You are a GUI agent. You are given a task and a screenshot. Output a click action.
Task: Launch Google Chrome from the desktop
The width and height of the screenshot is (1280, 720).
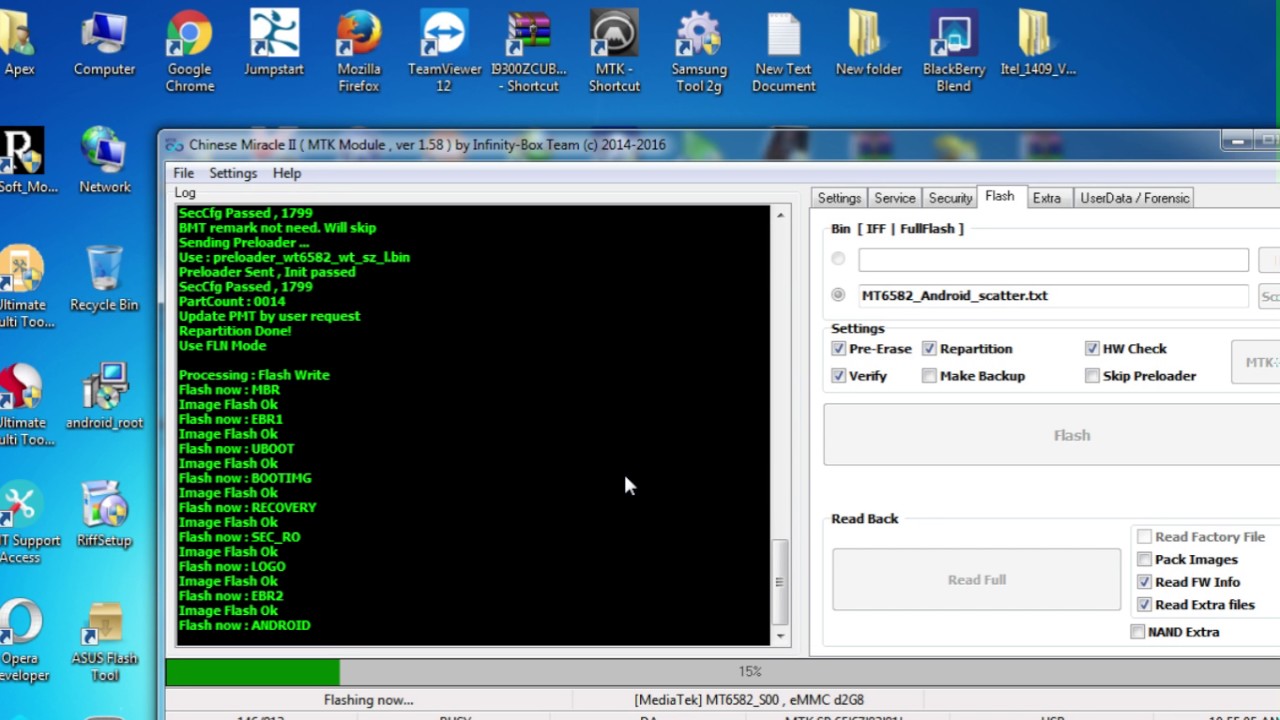click(189, 52)
